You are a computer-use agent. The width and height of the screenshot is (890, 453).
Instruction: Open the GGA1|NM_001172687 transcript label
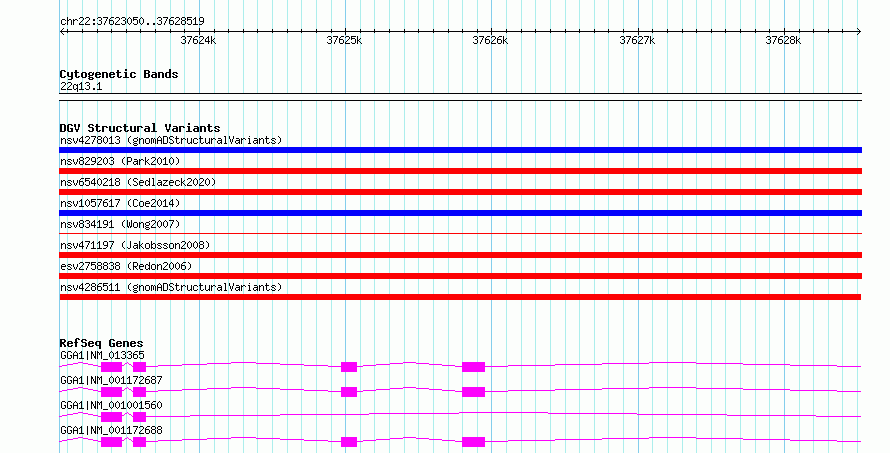(111, 380)
